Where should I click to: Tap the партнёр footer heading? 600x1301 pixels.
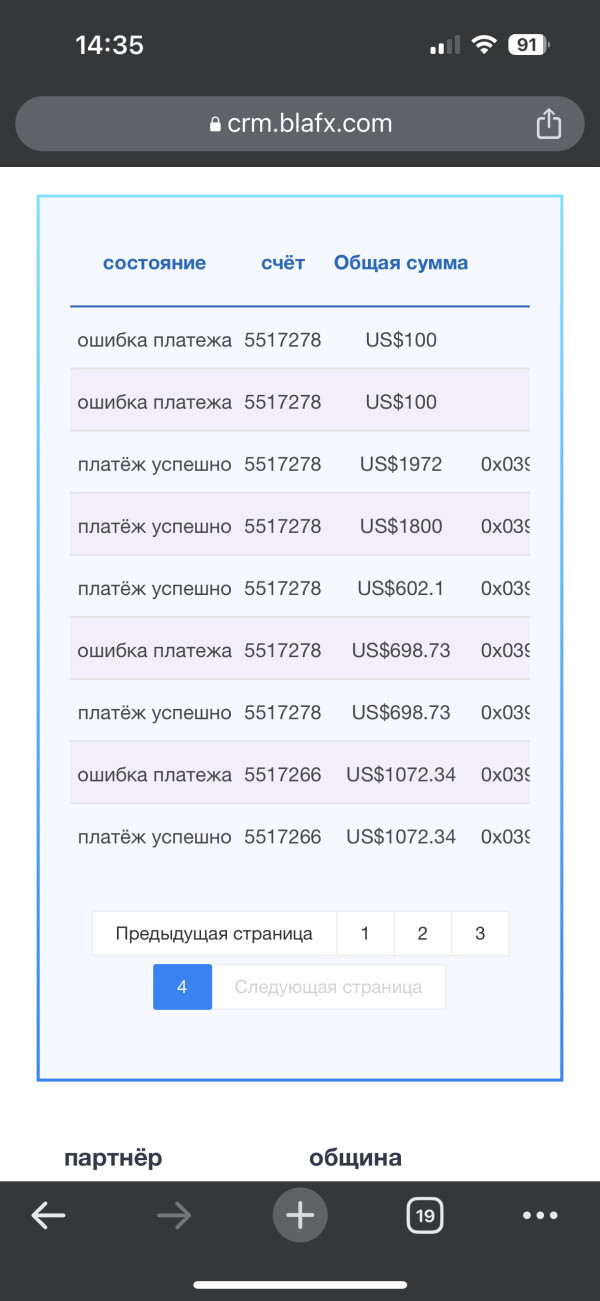(x=113, y=1158)
